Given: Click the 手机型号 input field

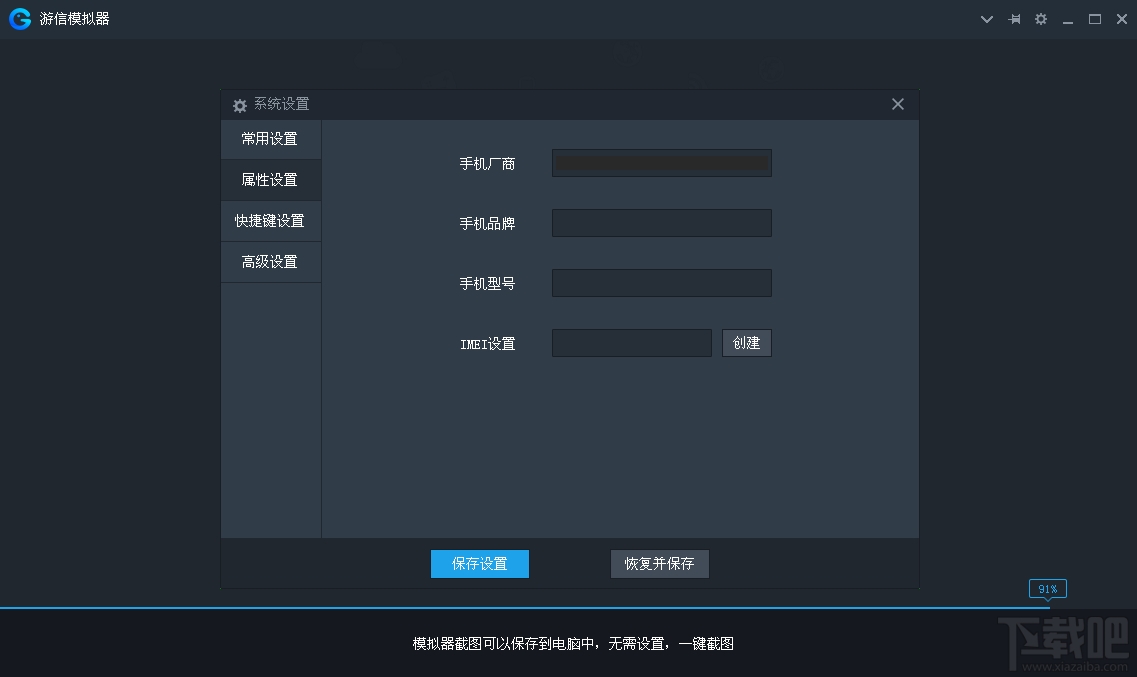Looking at the screenshot, I should pyautogui.click(x=661, y=282).
